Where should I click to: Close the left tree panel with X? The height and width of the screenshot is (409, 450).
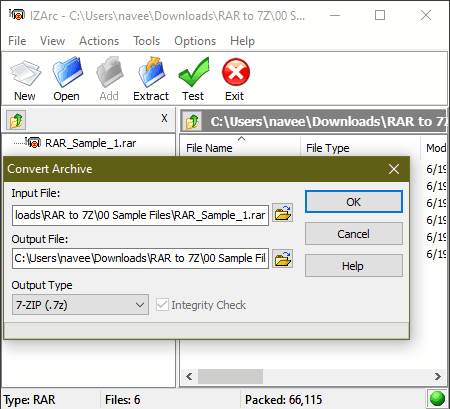pos(164,118)
